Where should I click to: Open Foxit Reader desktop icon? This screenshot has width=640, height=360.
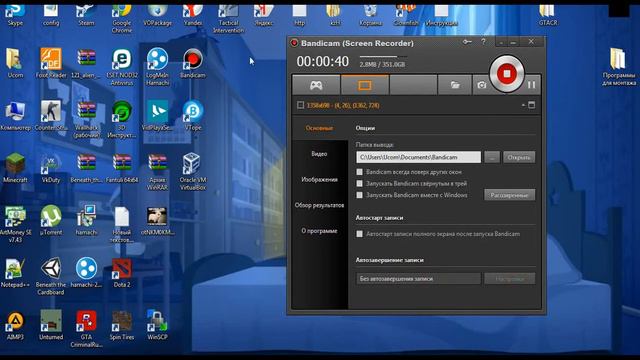[51, 63]
